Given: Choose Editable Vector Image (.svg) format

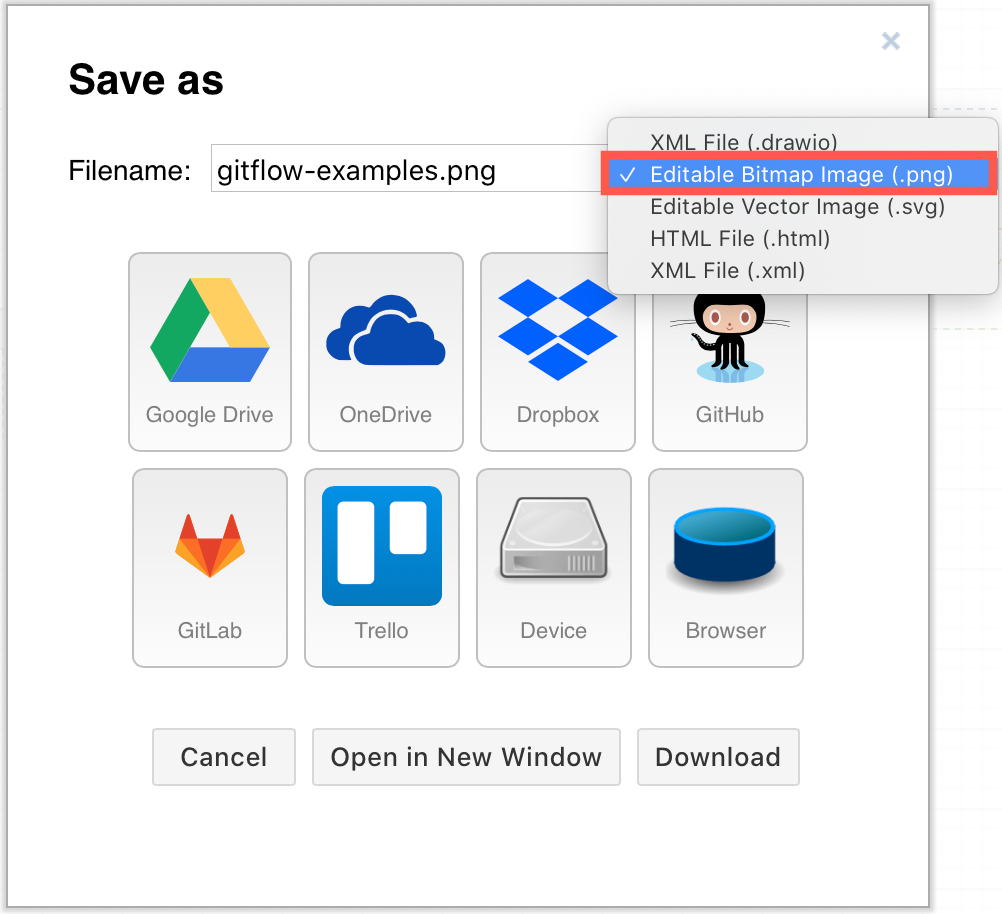Looking at the screenshot, I should (x=798, y=207).
